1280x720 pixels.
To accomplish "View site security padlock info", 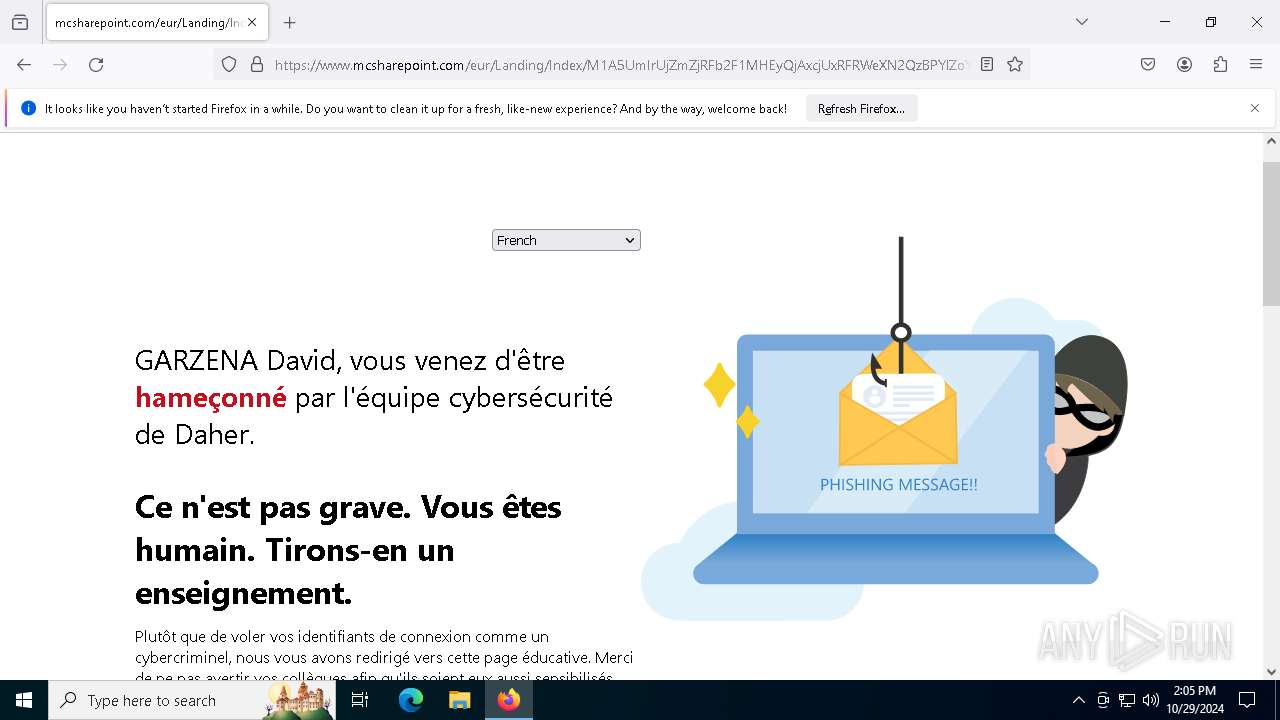I will pyautogui.click(x=257, y=64).
